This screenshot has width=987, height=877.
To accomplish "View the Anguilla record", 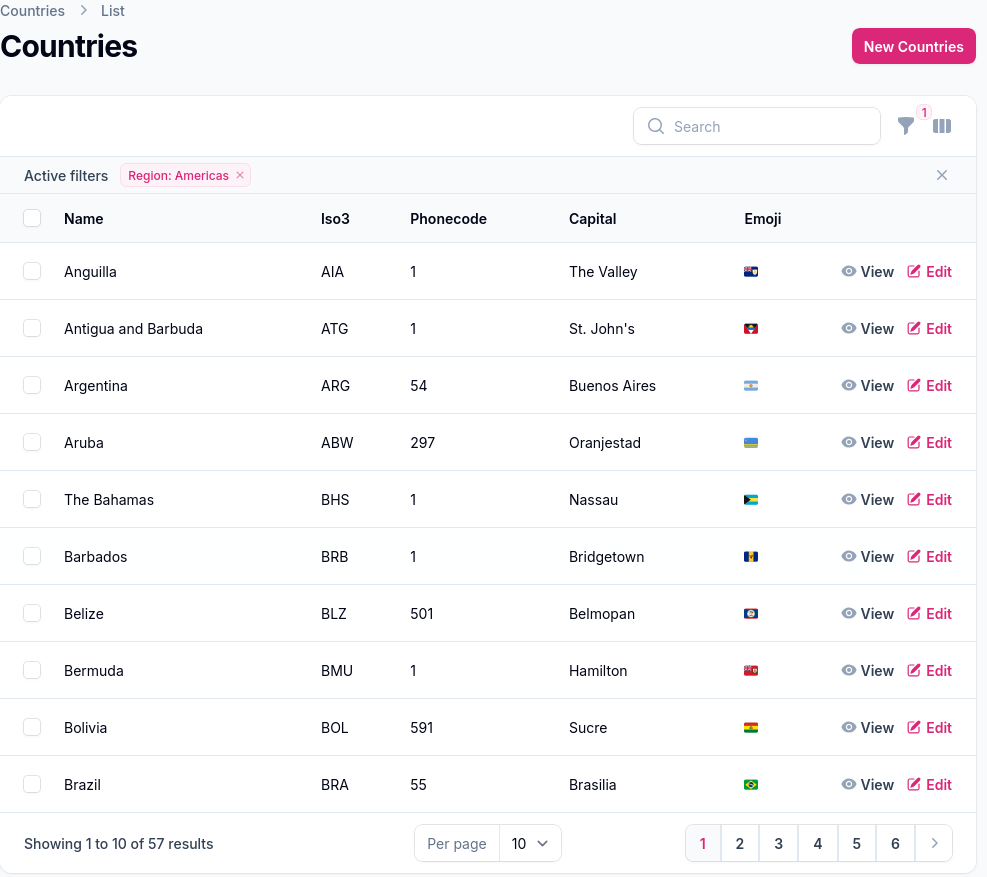I will (x=867, y=271).
